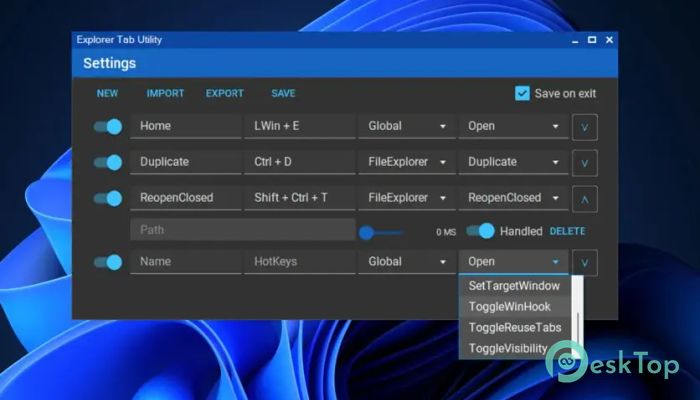Choose ToggleVisibility in the dropdown list
The height and width of the screenshot is (400, 700).
point(514,348)
